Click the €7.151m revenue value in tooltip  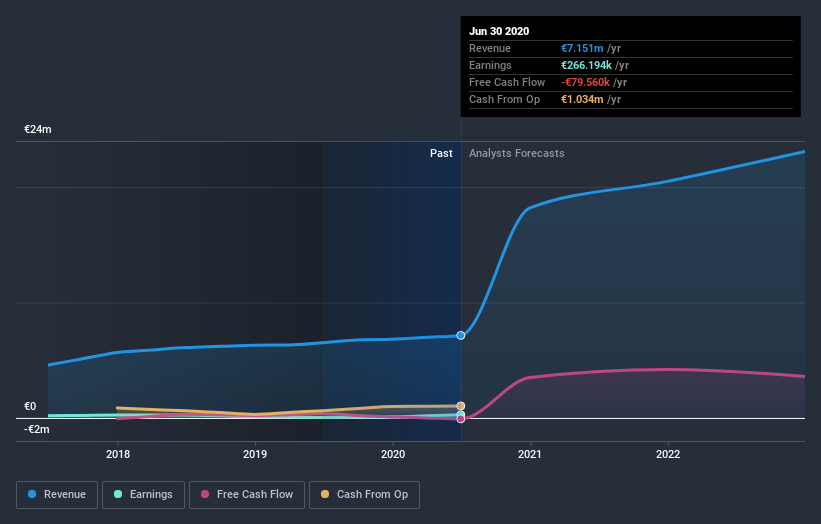582,48
